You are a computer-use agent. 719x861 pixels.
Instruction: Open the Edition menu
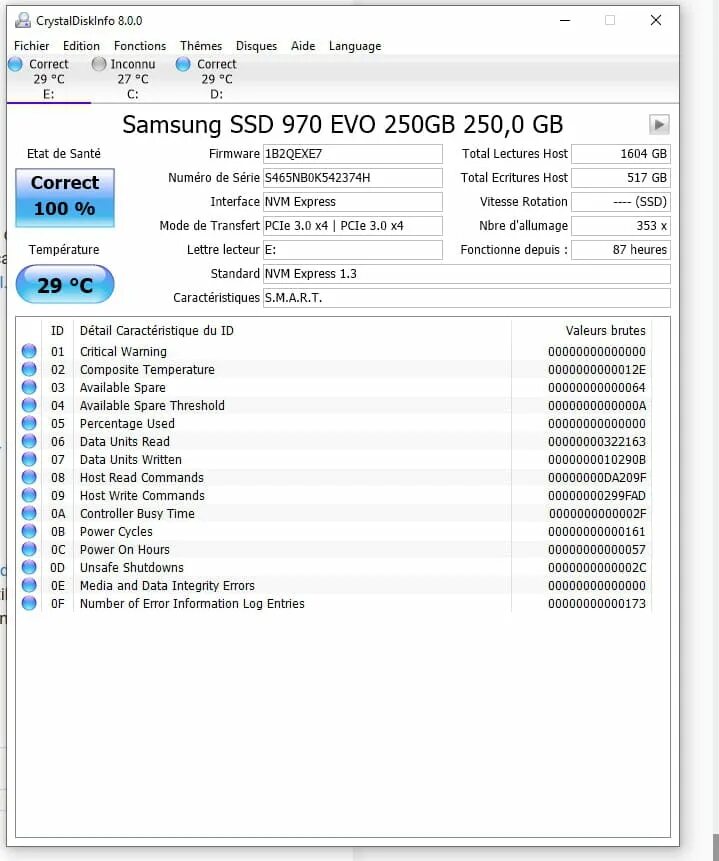point(81,46)
